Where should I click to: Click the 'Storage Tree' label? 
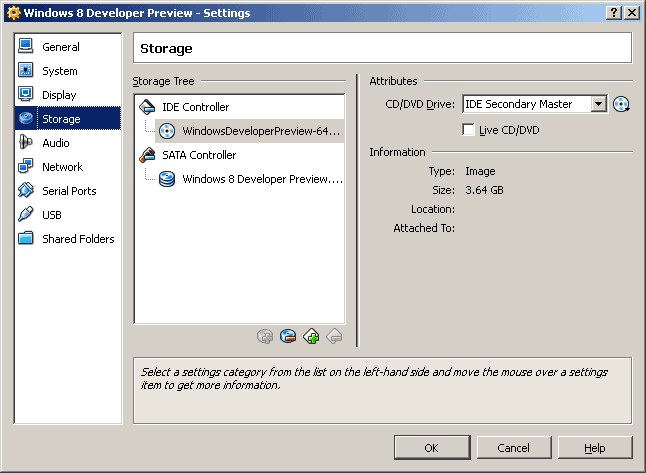tap(163, 81)
